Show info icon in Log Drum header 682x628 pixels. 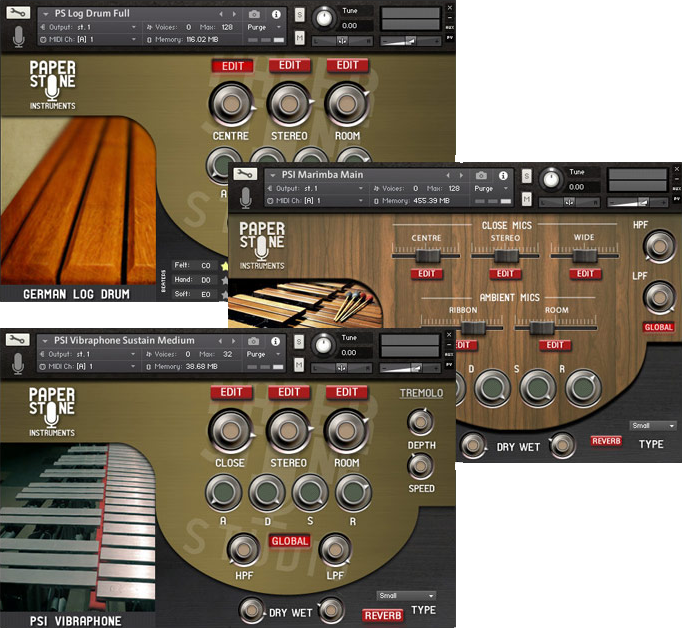point(276,14)
